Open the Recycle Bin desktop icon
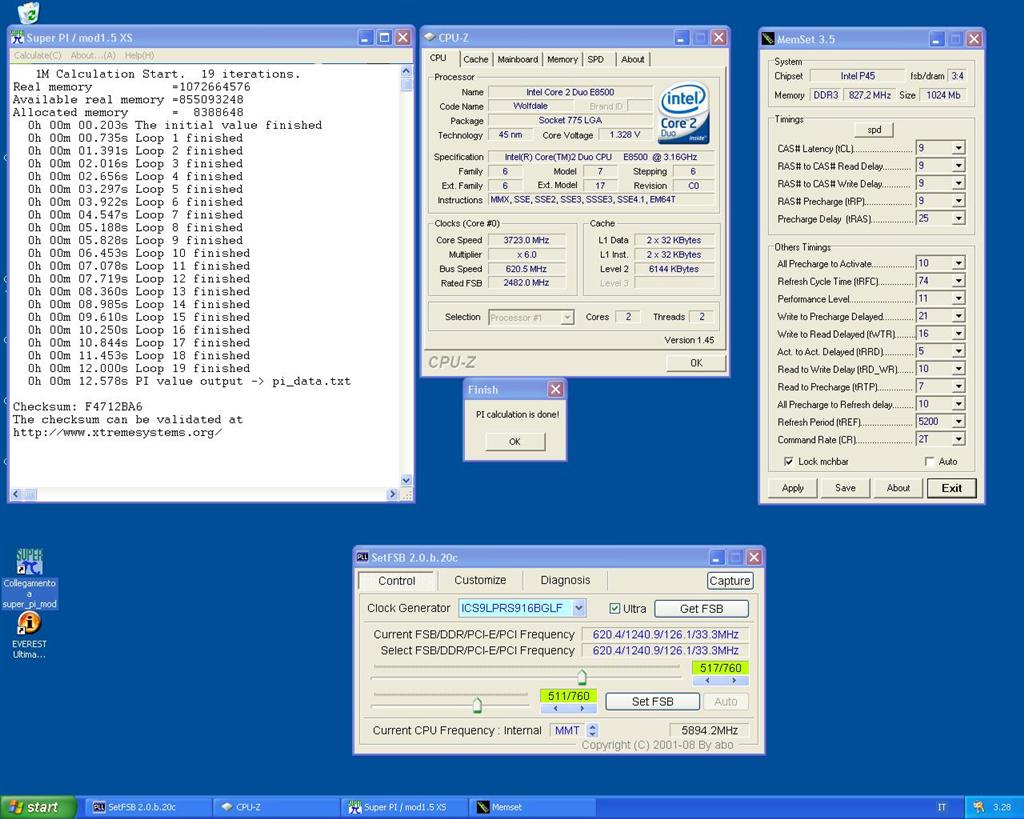 28,12
